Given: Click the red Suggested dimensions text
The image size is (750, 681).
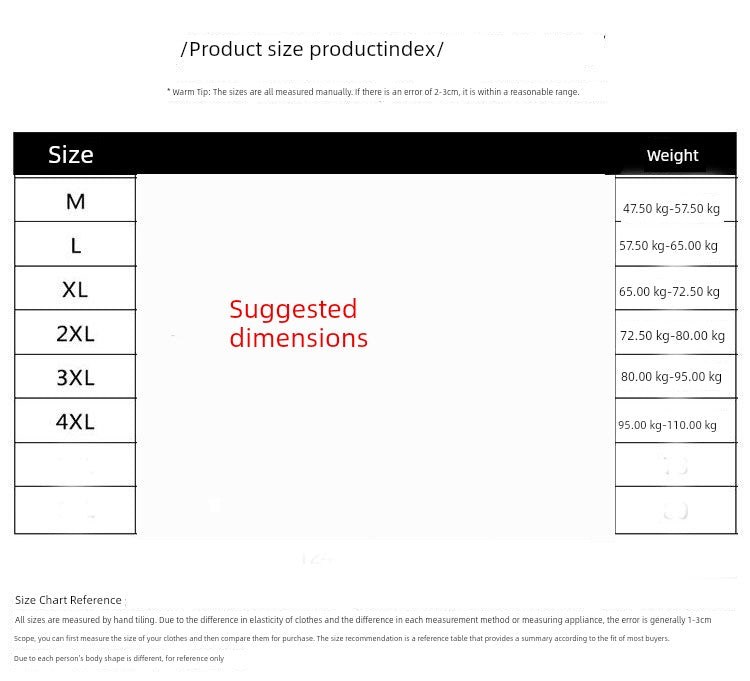Looking at the screenshot, I should [x=298, y=323].
